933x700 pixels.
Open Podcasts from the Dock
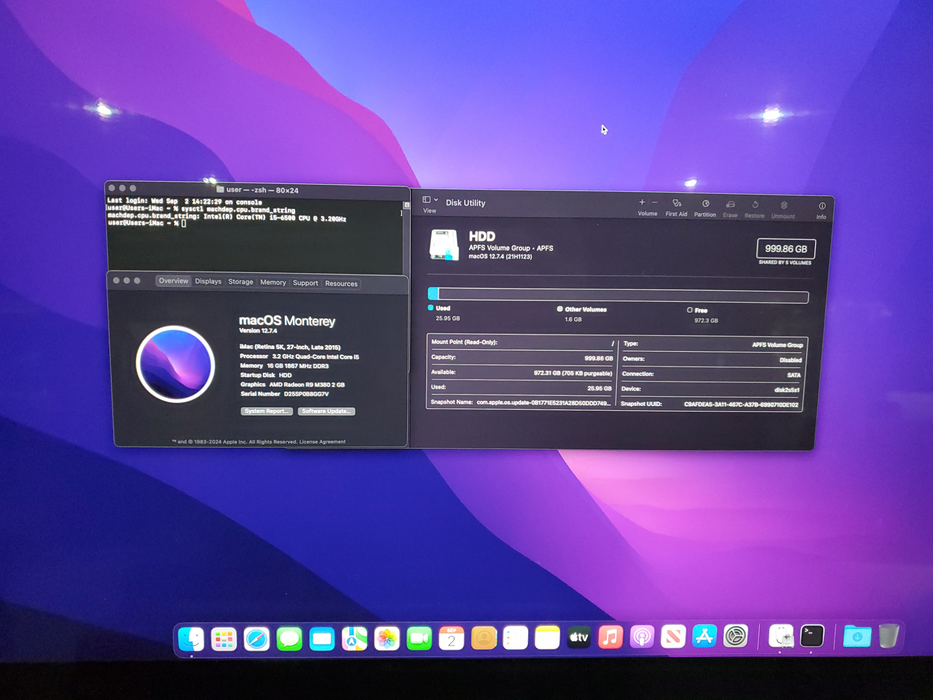642,637
